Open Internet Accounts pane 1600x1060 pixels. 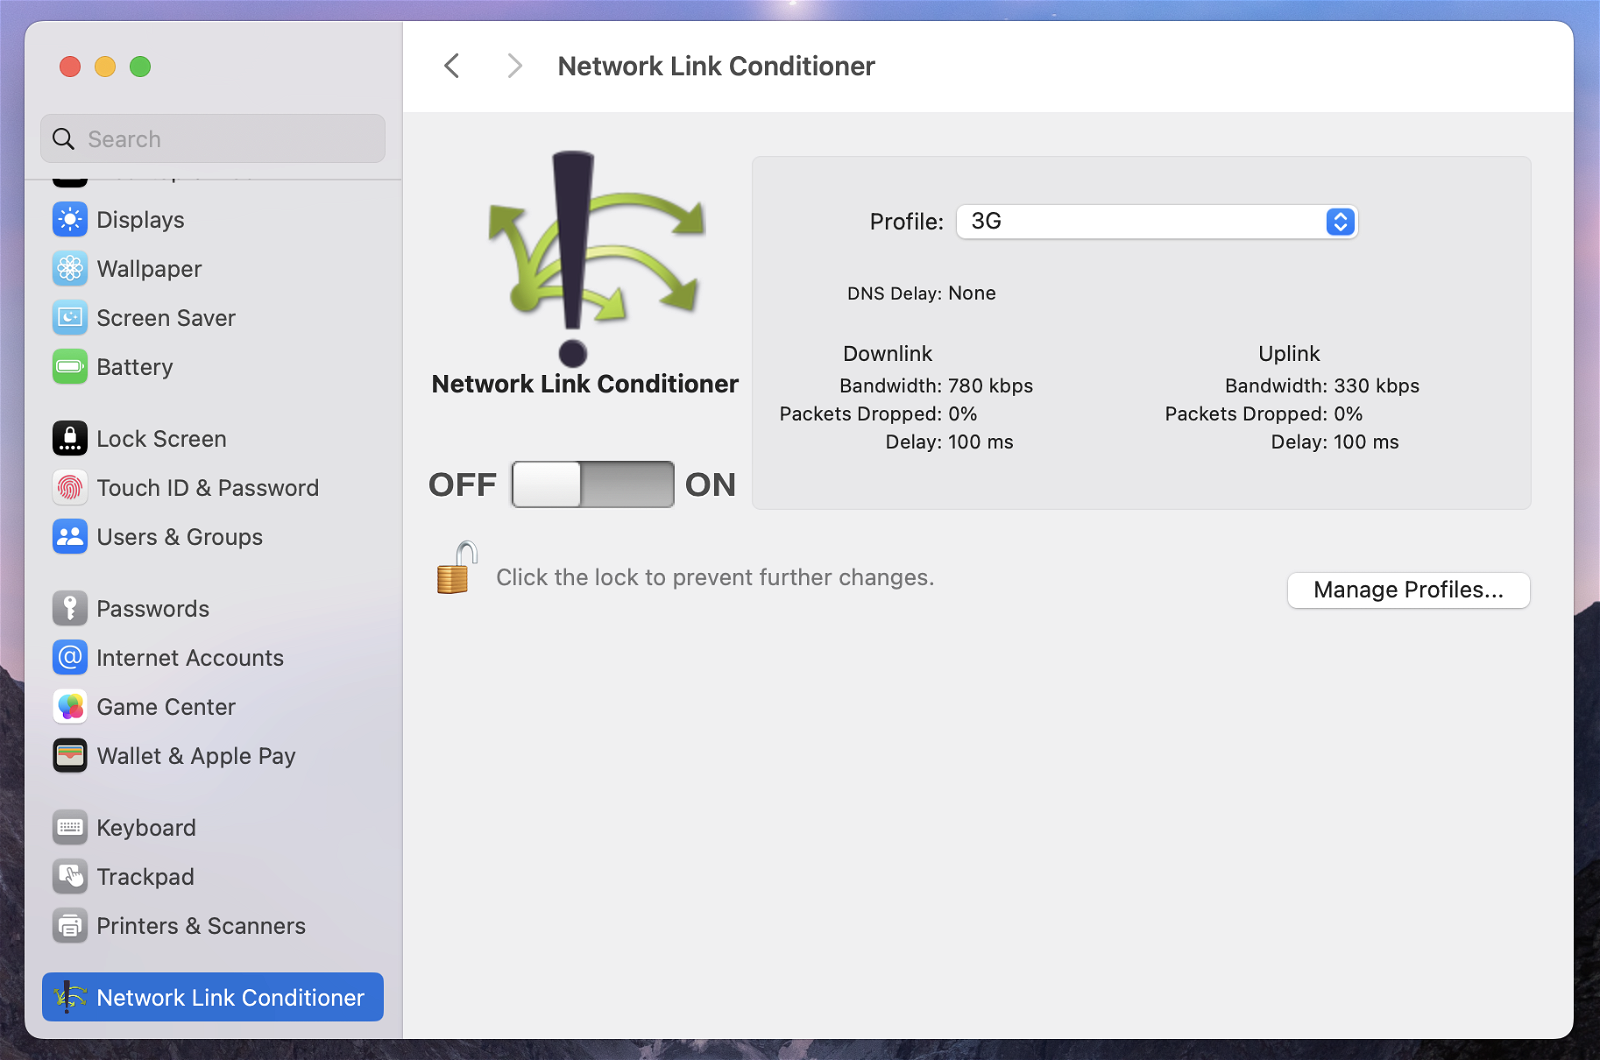(190, 658)
